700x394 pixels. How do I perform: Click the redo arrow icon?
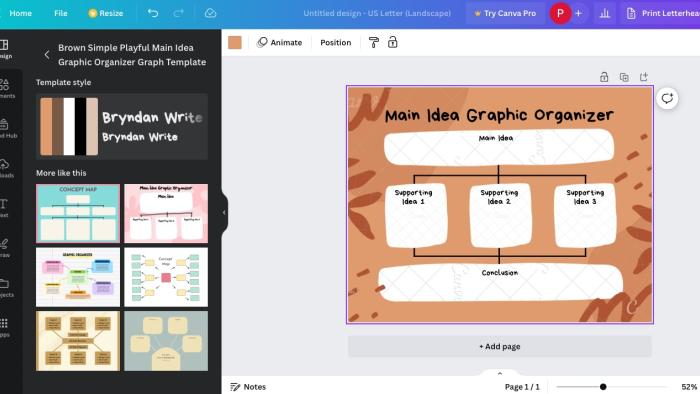pyautogui.click(x=179, y=13)
